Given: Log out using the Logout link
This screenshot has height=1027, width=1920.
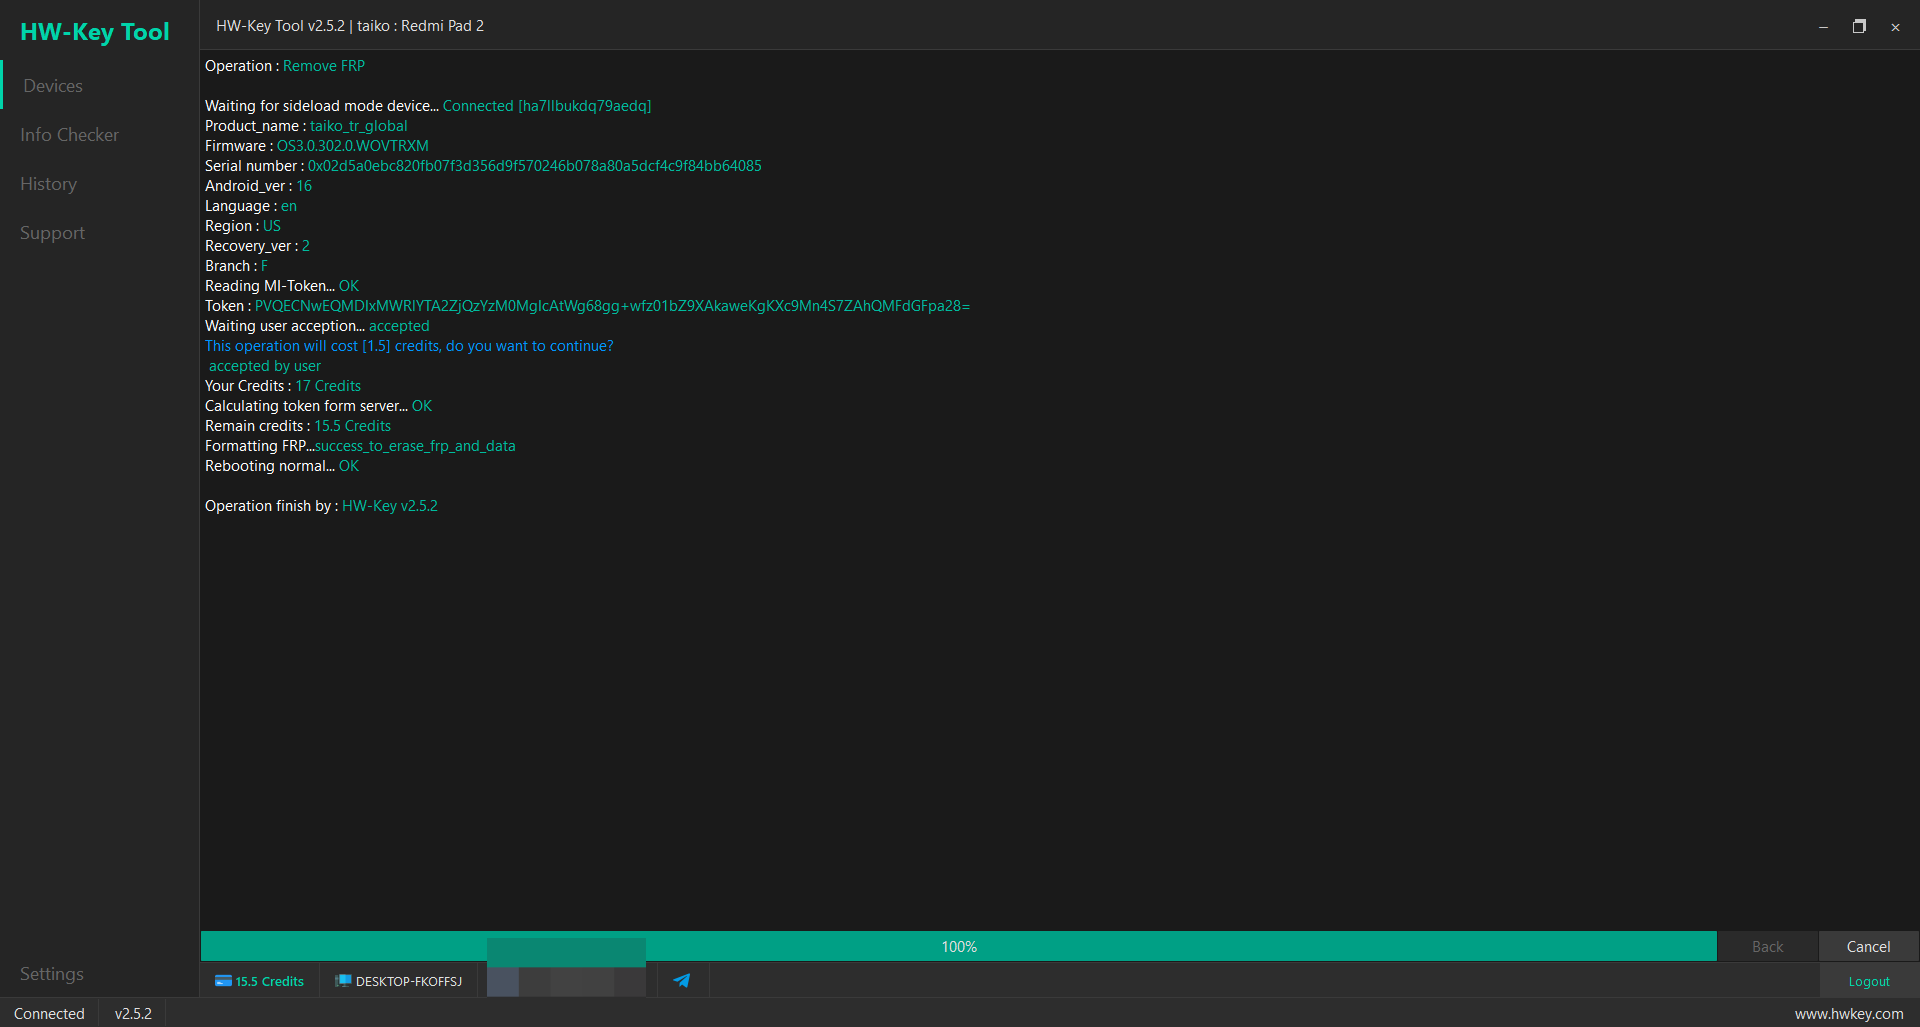Looking at the screenshot, I should [1869, 982].
